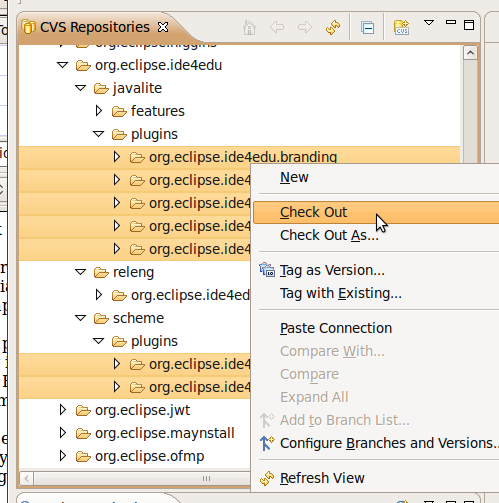Viewport: 499px width, 503px height.
Task: Click the Add CVS Repository toolbar icon
Action: pyautogui.click(x=401, y=27)
